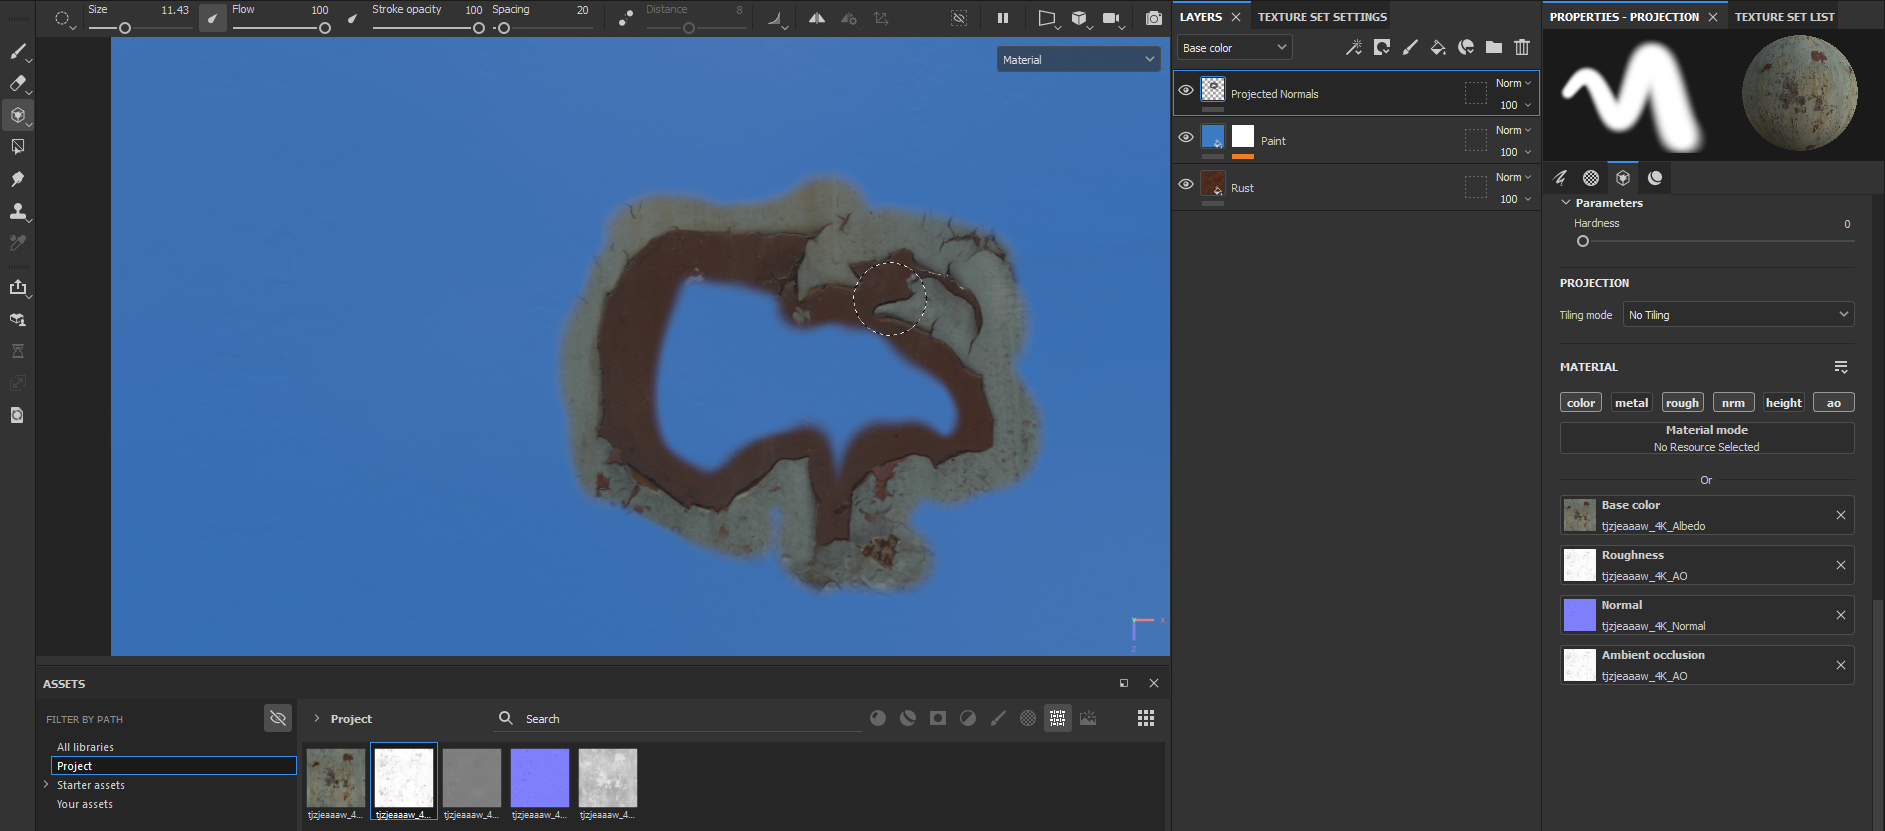Open the Tiling mode dropdown

coord(1737,315)
